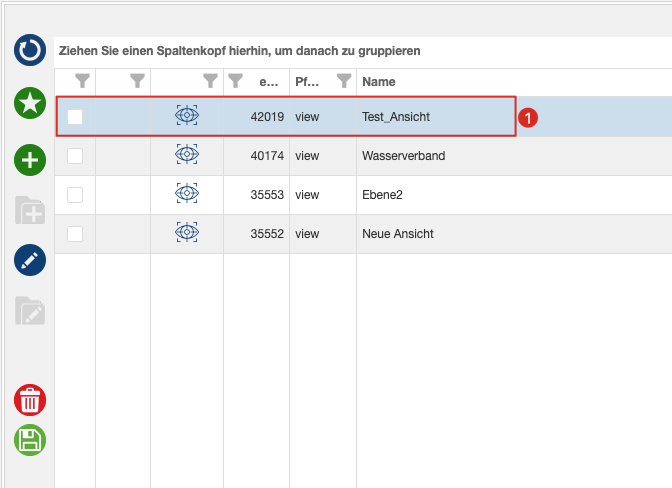Screen dimensions: 672x488
Task: Sort by the Name column header
Action: point(379,81)
